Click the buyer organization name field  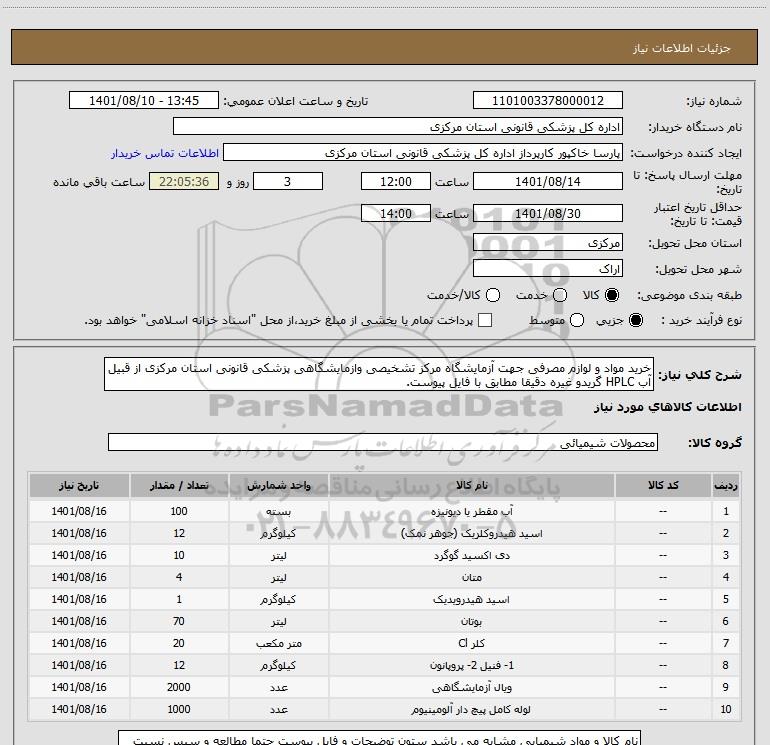click(x=398, y=127)
